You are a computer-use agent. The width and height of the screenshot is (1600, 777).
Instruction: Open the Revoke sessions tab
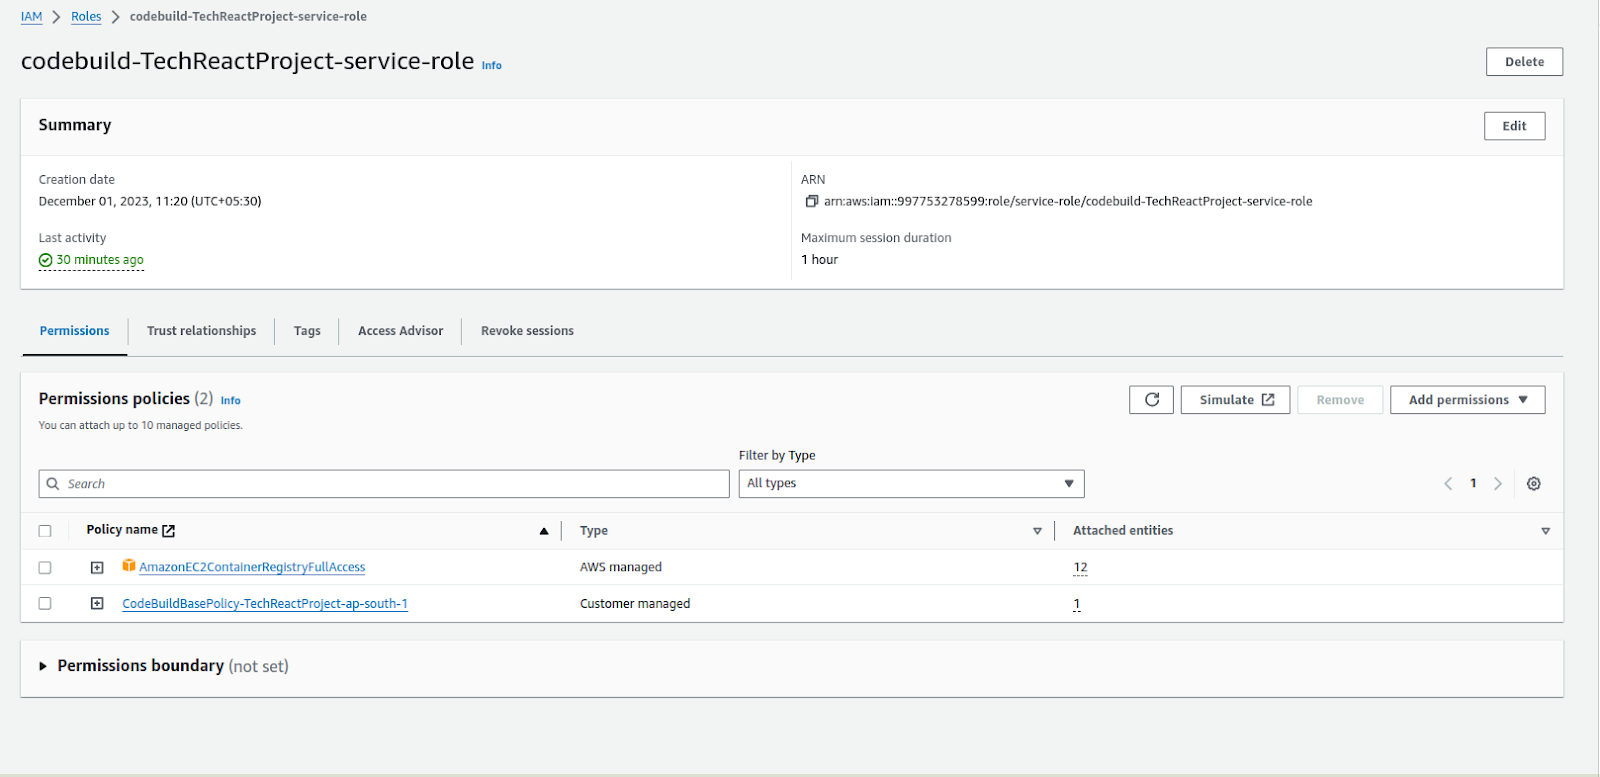click(x=527, y=331)
